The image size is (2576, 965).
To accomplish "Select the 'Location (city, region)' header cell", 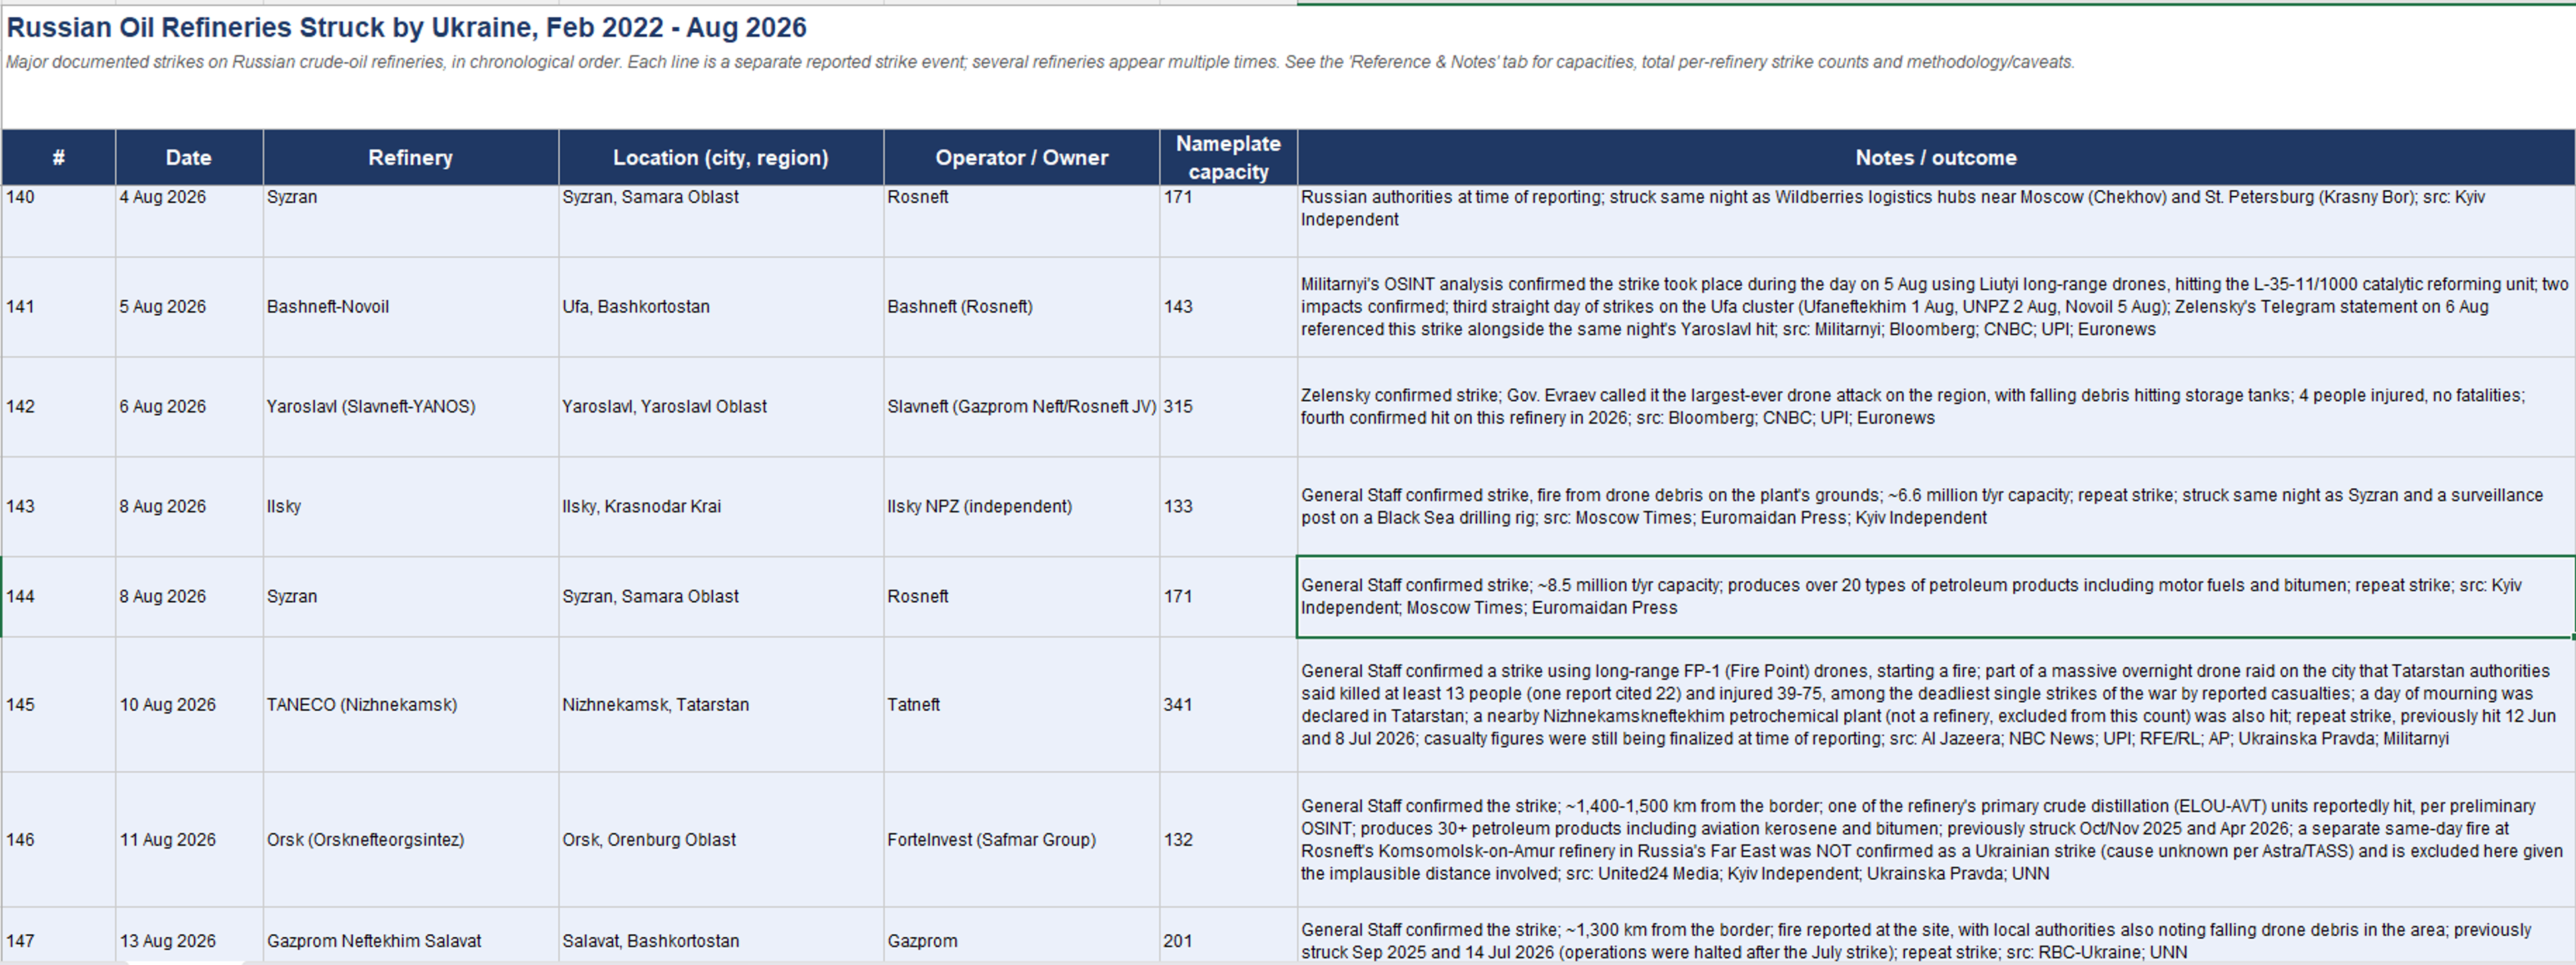I will (721, 157).
